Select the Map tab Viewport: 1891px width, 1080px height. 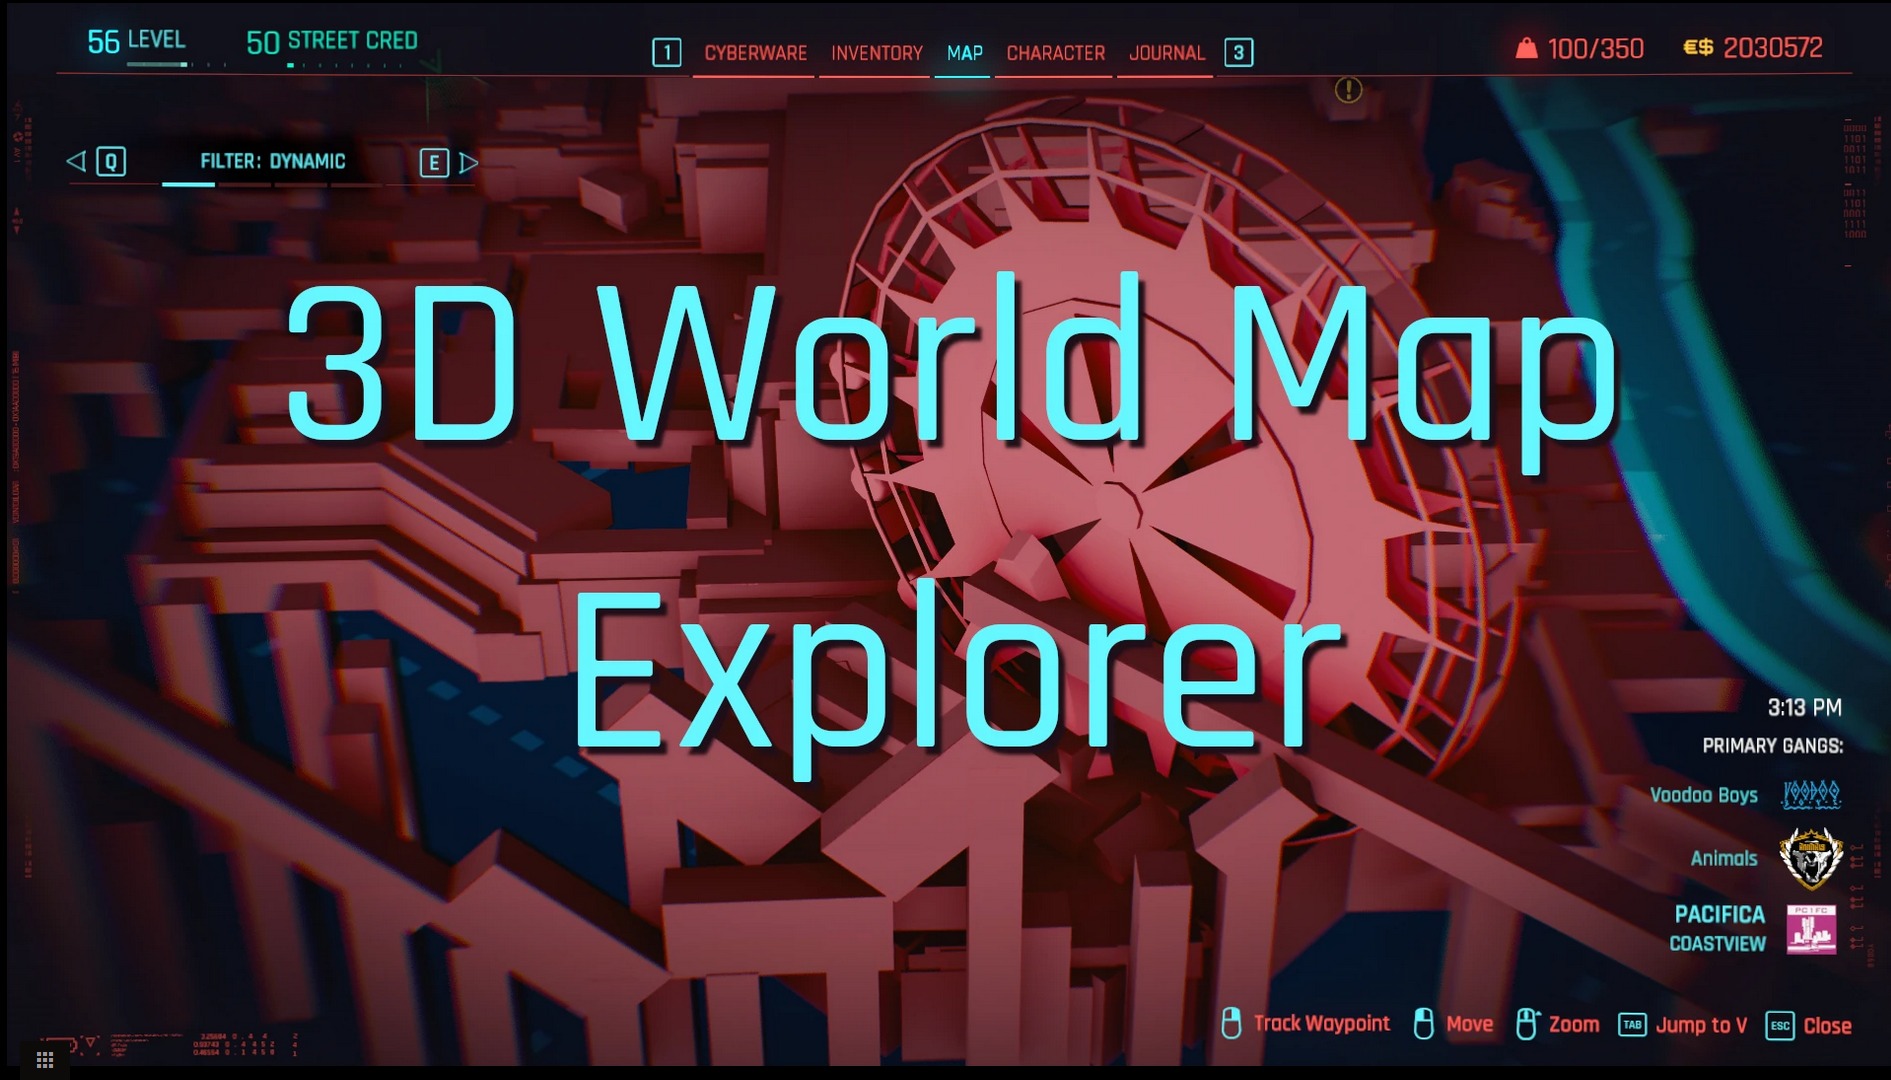click(x=964, y=53)
